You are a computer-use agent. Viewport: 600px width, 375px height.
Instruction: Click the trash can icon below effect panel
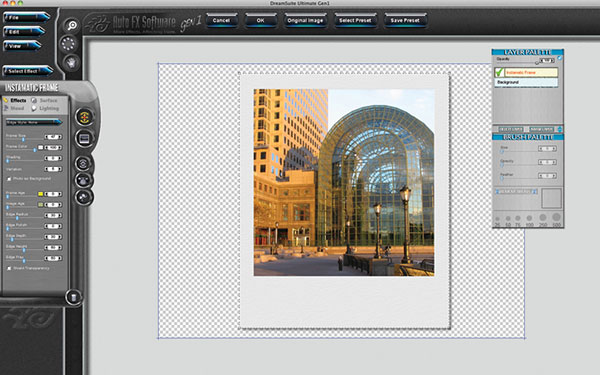click(x=73, y=297)
